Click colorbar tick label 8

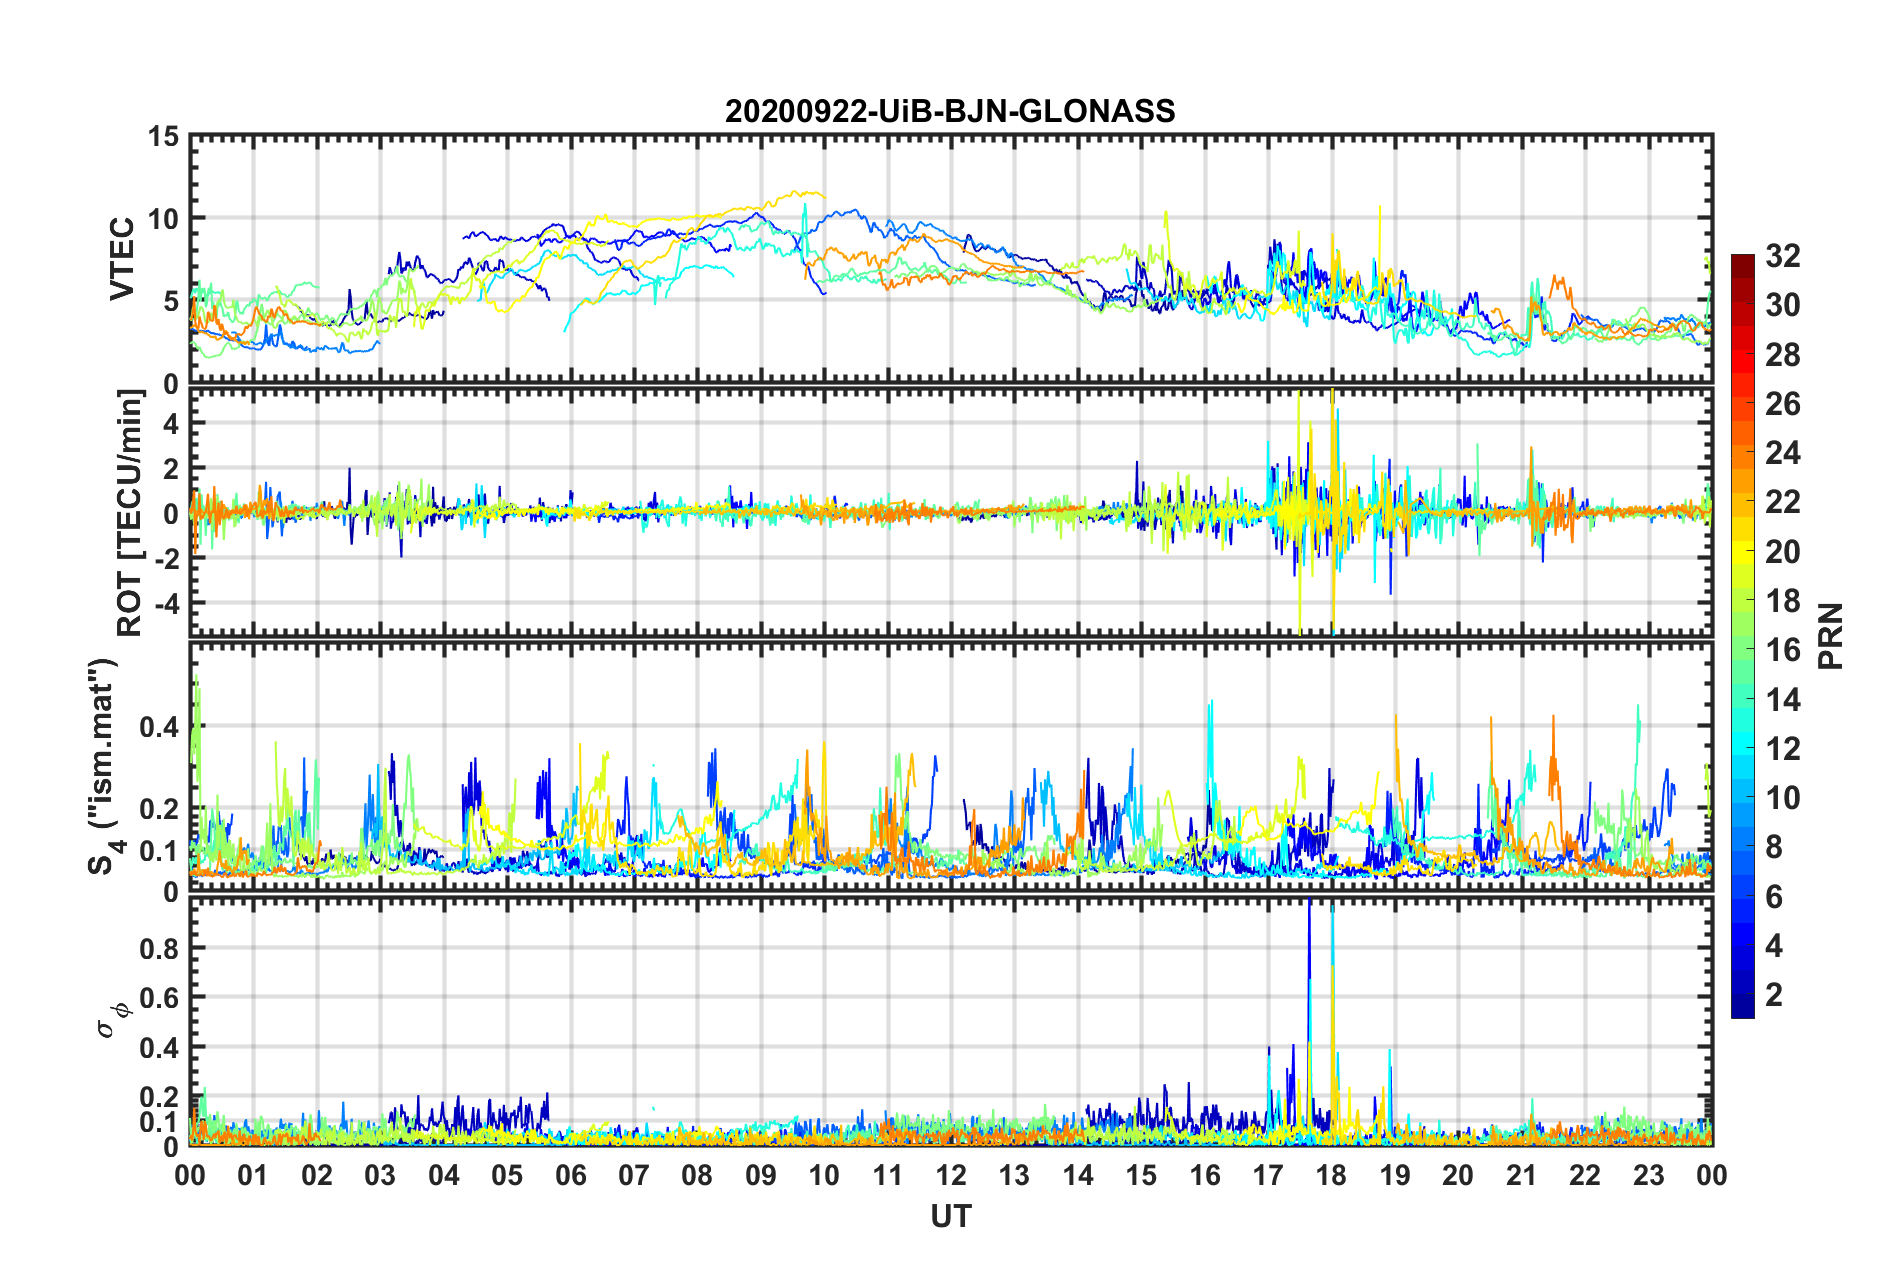point(1774,847)
